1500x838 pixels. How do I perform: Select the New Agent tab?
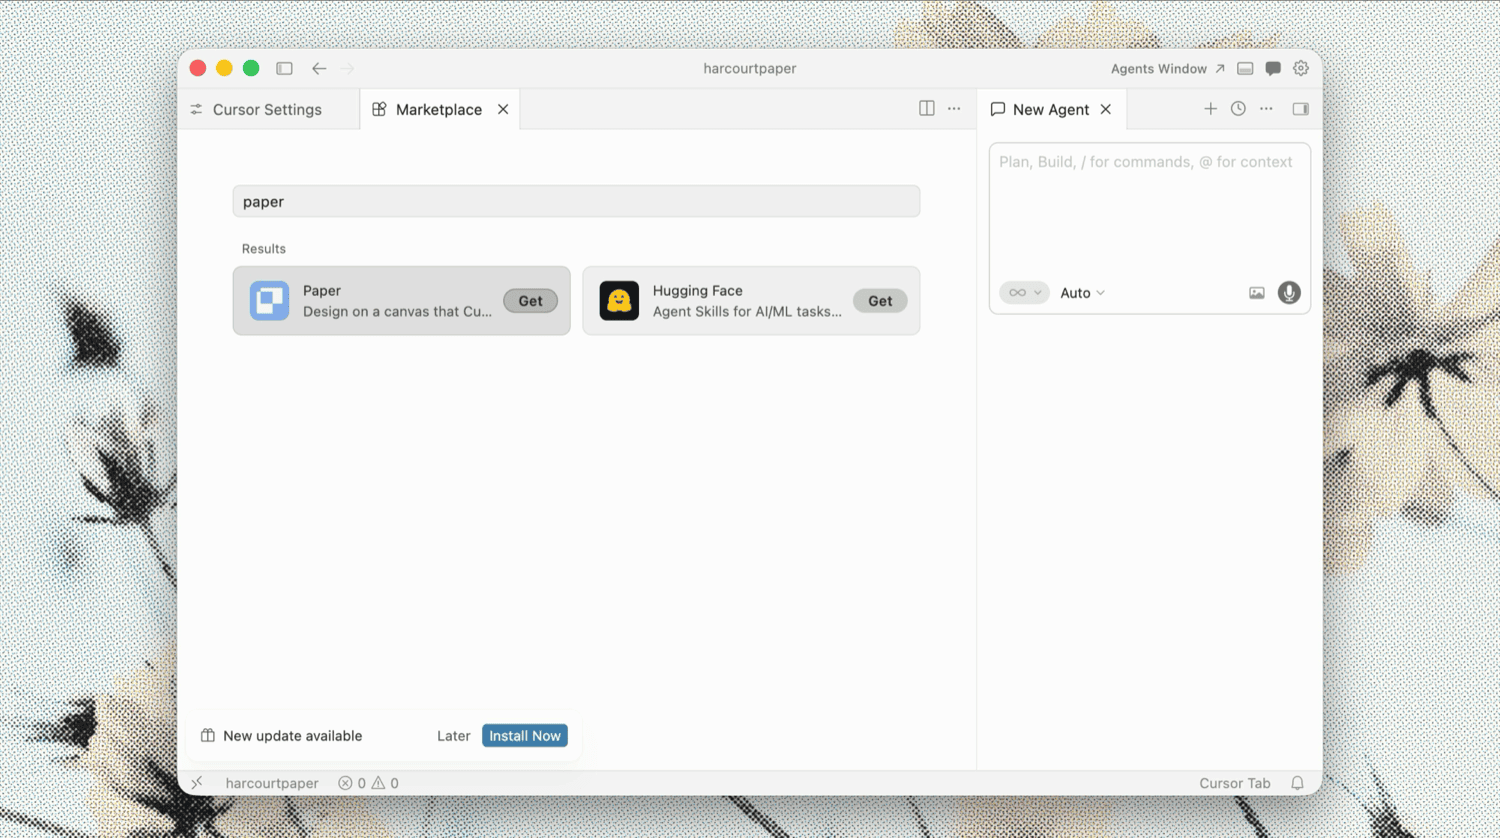[x=1050, y=109]
